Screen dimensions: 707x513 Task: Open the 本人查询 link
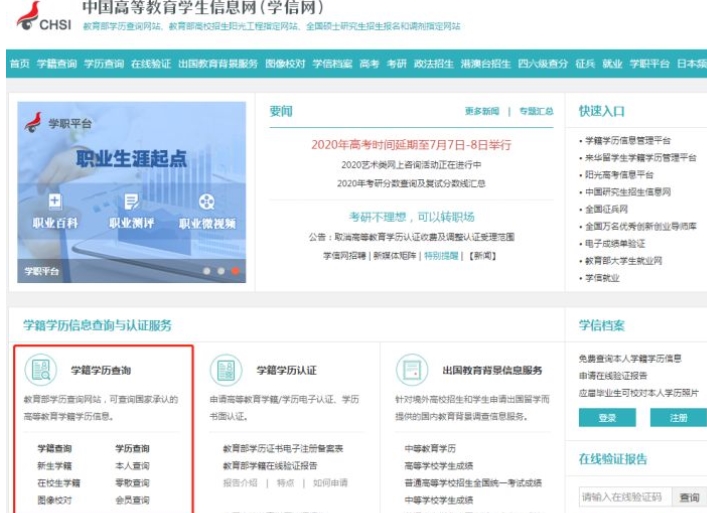132,466
